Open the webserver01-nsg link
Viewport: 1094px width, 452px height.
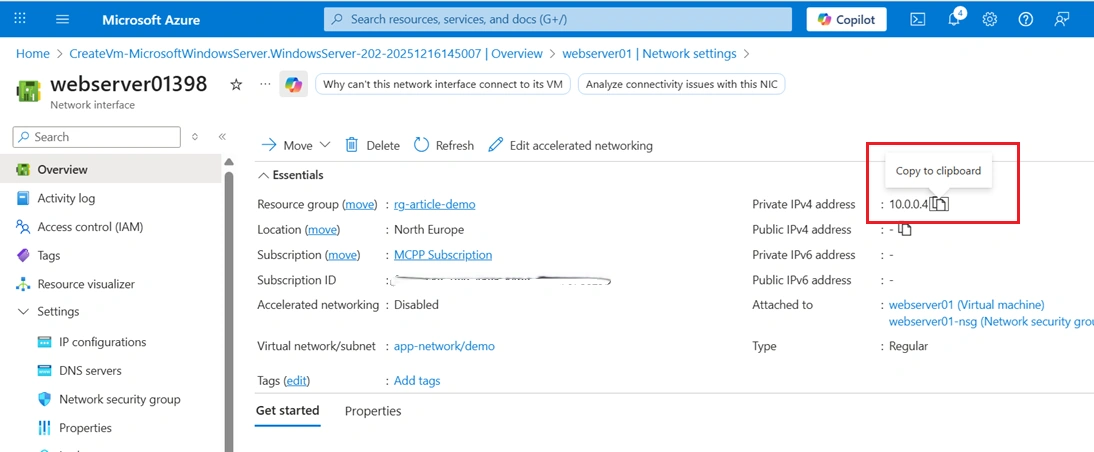(991, 322)
